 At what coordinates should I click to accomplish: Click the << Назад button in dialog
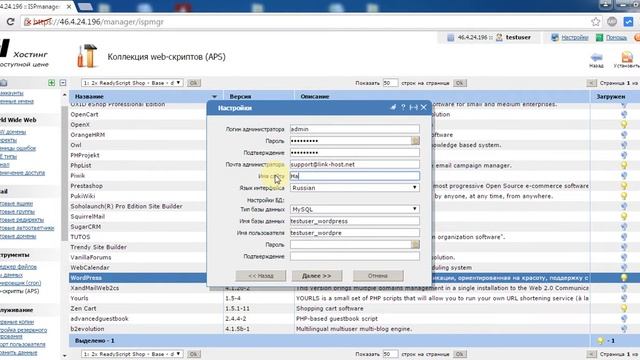tap(261, 276)
